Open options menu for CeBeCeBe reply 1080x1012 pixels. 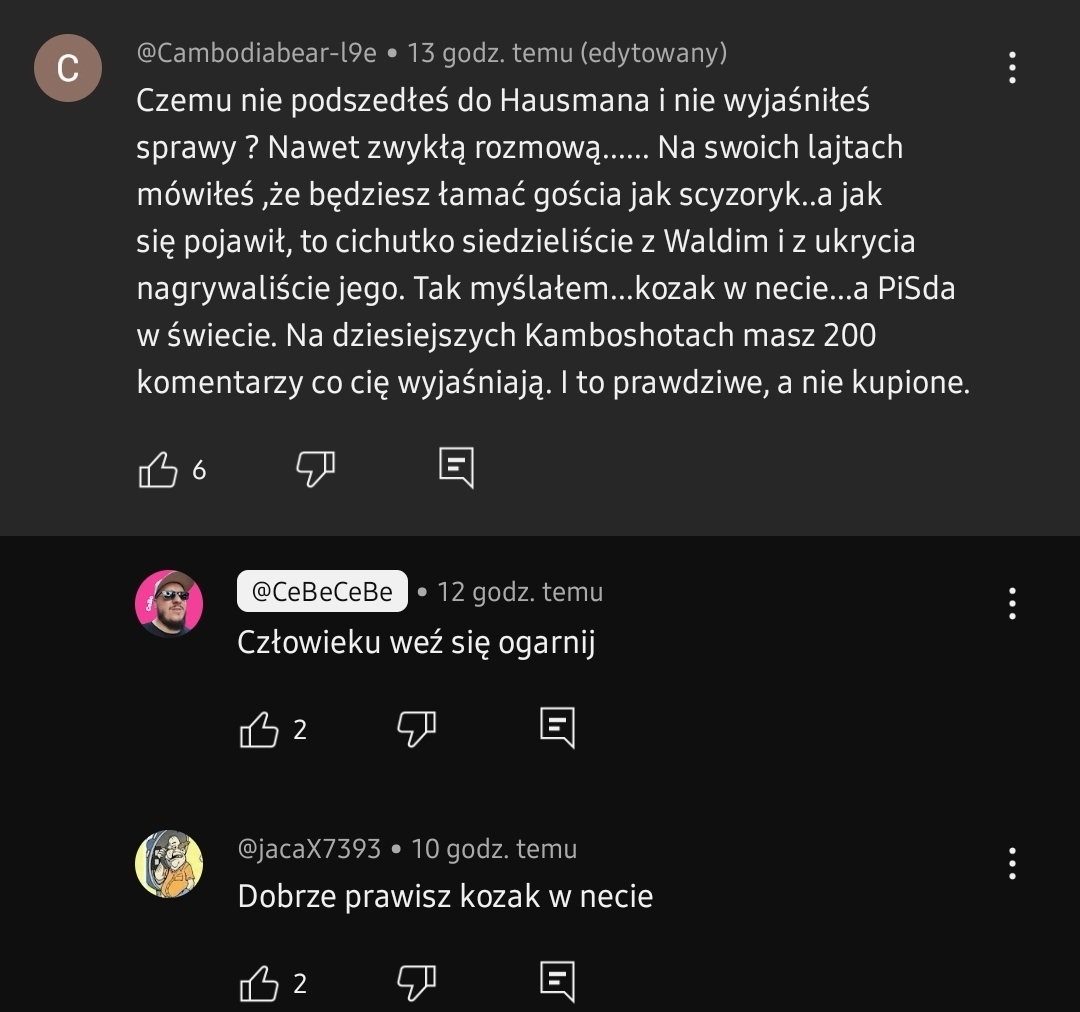pyautogui.click(x=1012, y=603)
